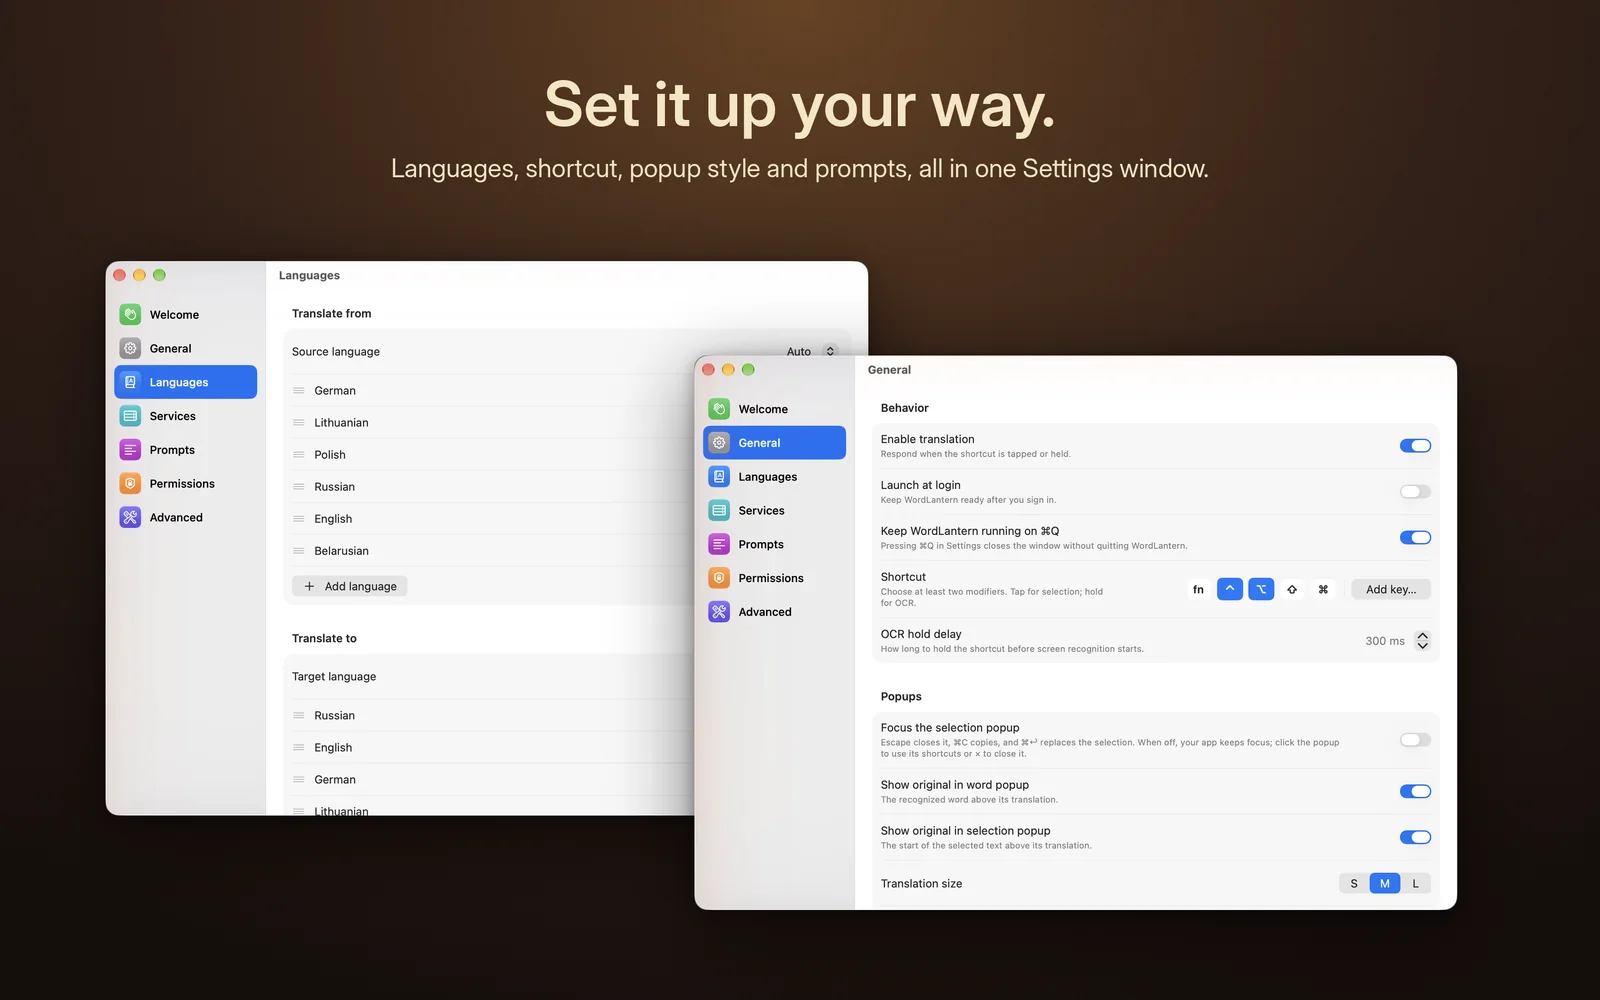Screen dimensions: 1600x1000
Task: Toggle the Command modifier key in Shortcut
Action: click(x=1323, y=590)
